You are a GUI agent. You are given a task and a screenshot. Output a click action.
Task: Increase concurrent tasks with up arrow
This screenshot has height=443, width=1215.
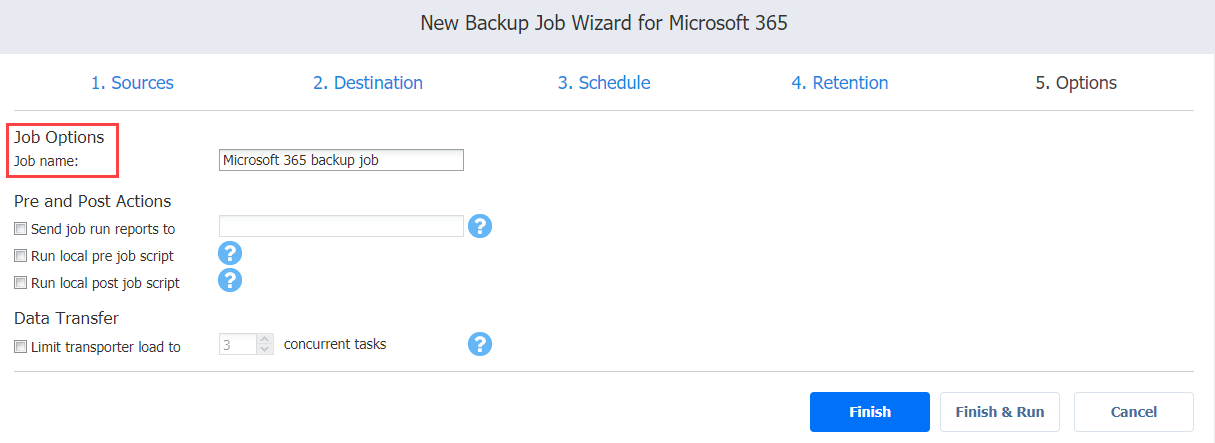pyautogui.click(x=264, y=340)
